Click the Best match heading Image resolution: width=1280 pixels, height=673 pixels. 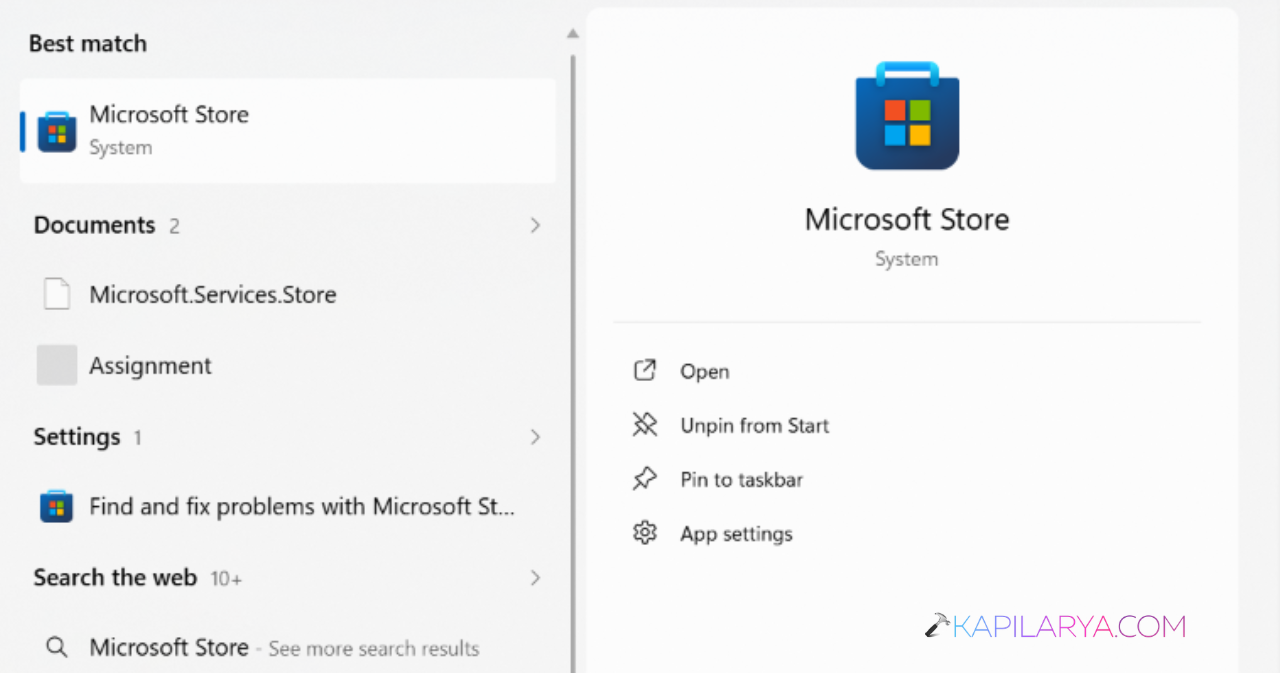[88, 43]
